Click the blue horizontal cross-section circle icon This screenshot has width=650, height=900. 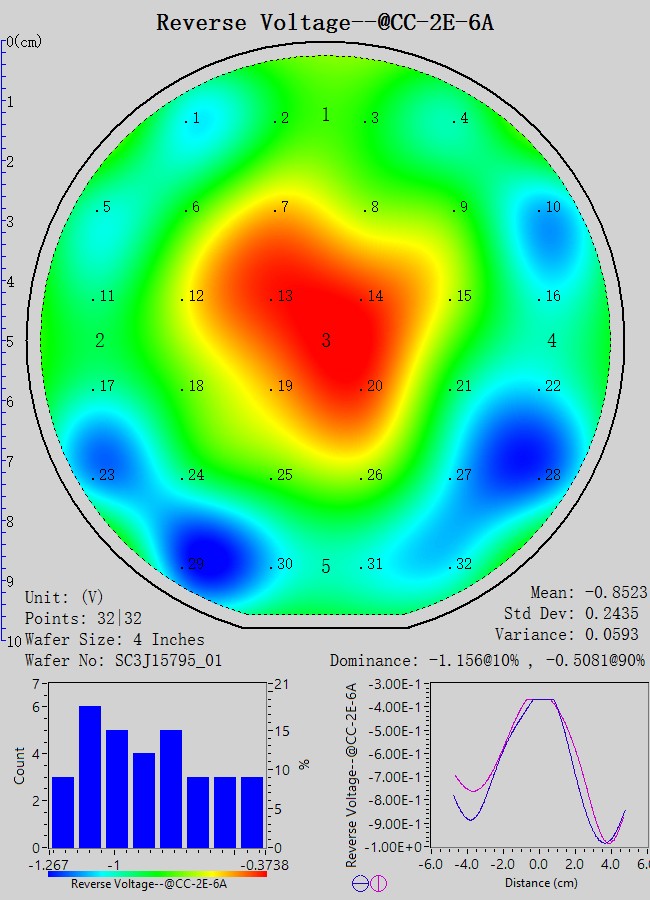pos(361,883)
